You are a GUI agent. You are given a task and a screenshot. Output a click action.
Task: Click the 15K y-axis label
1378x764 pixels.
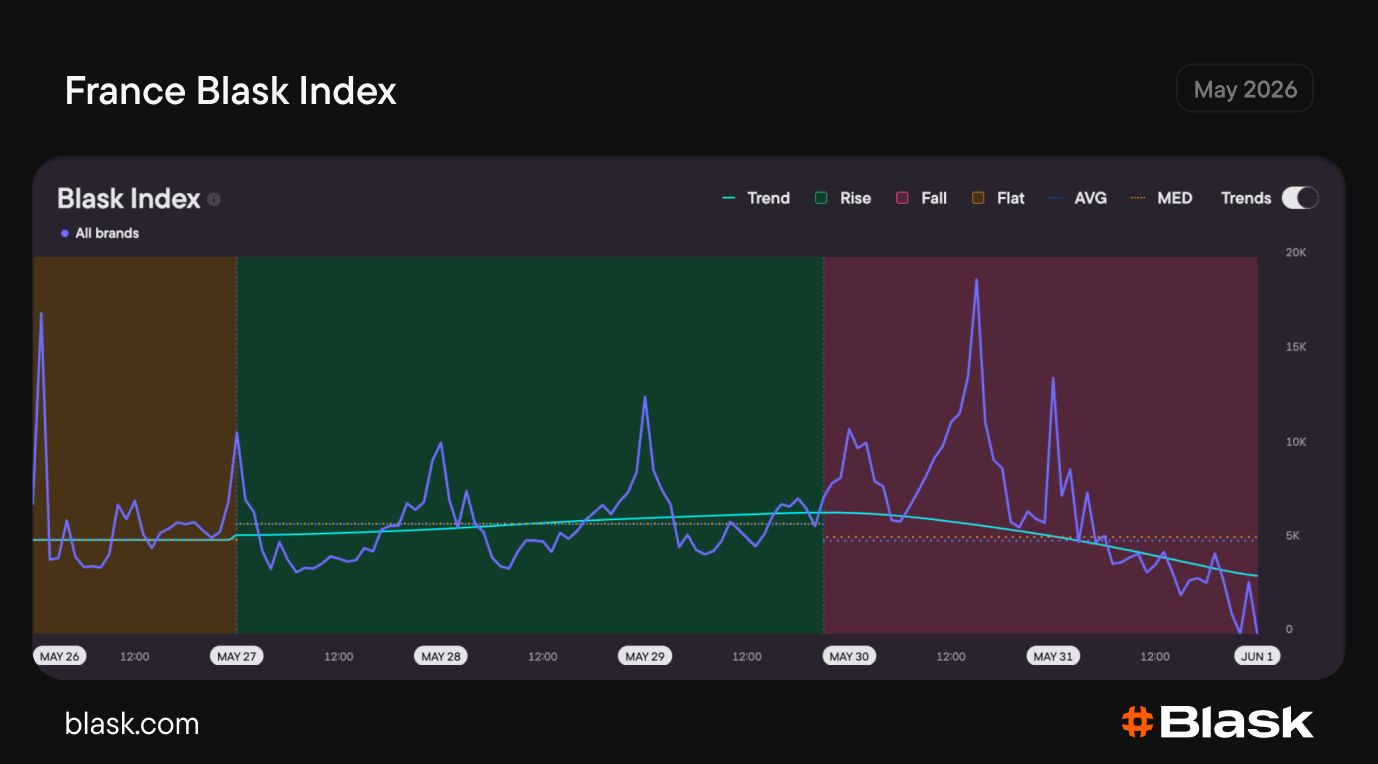coord(1296,347)
